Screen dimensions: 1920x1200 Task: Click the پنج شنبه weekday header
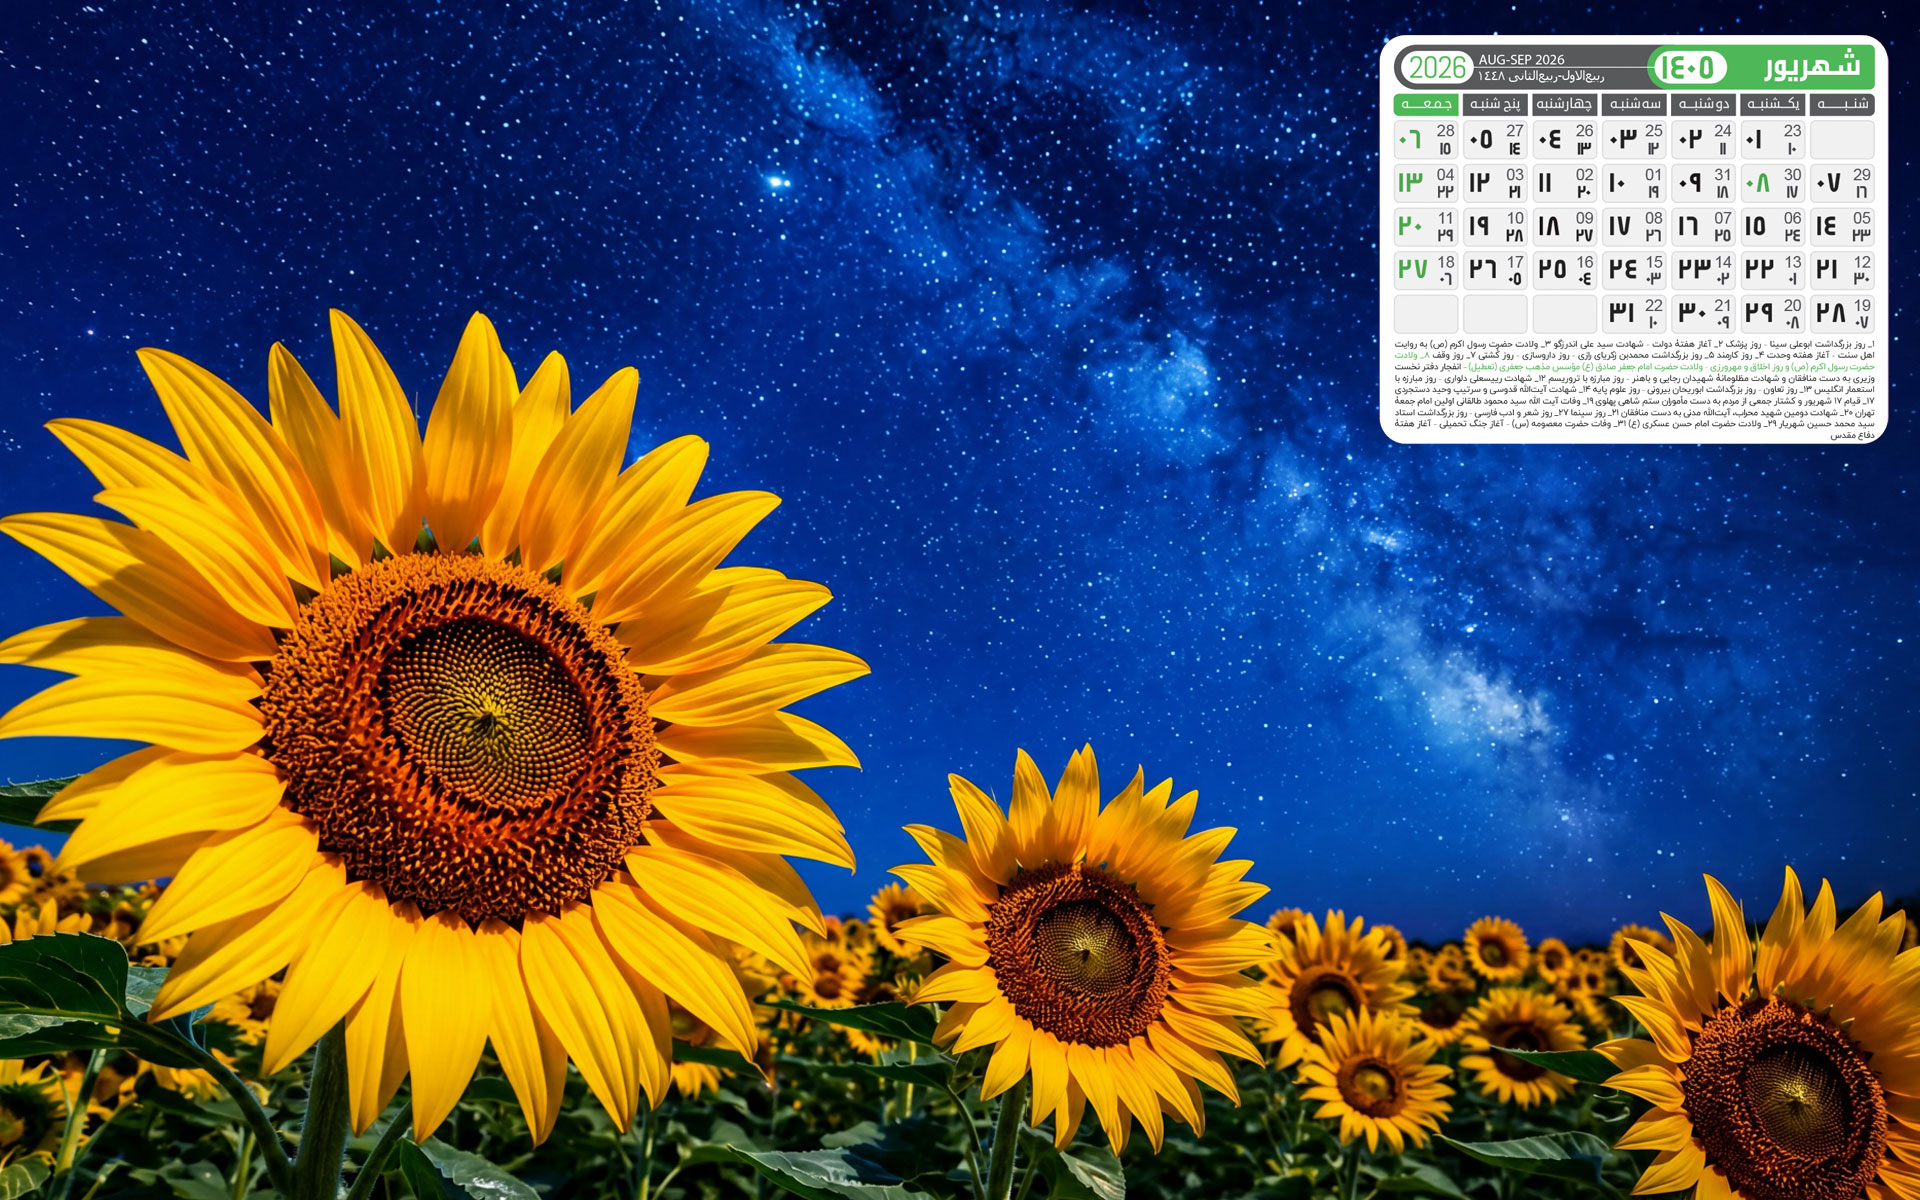point(1495,104)
